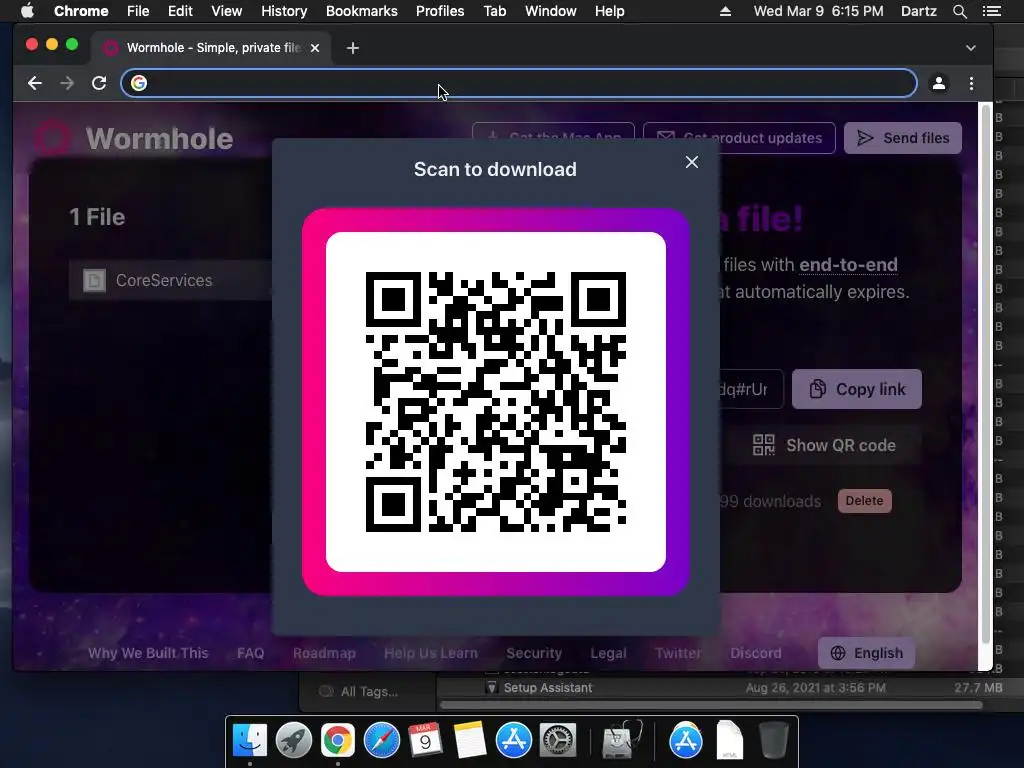Close the Wormhole tab
The image size is (1024, 768).
(x=315, y=48)
